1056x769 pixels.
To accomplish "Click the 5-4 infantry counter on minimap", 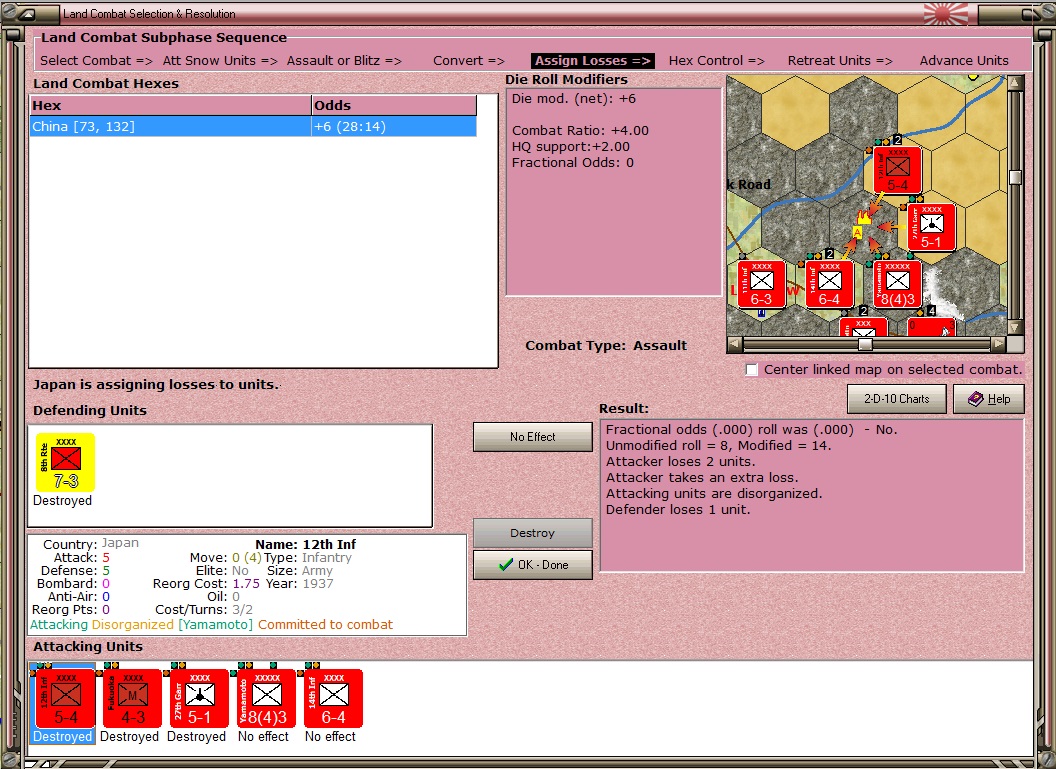I will [897, 171].
